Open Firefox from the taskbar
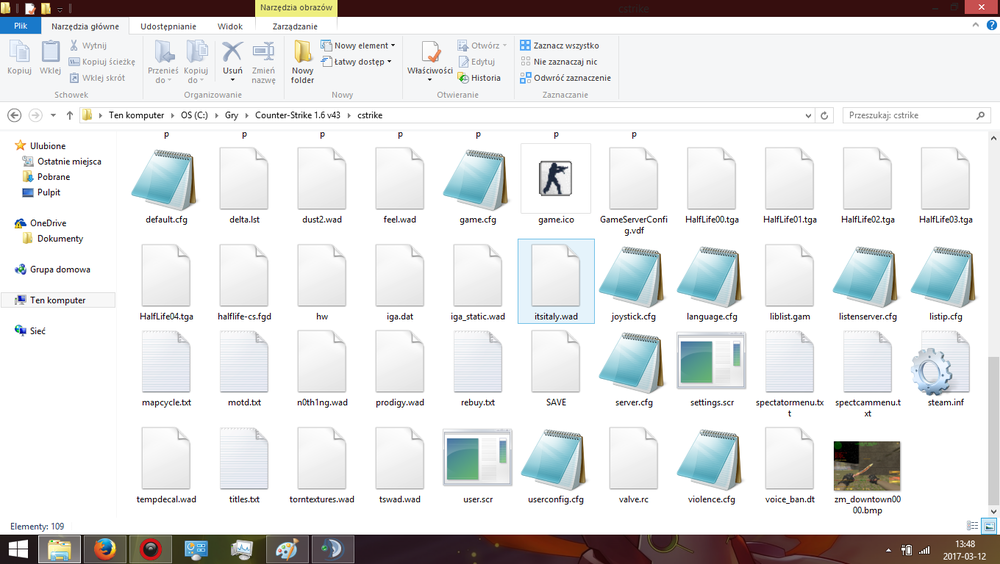This screenshot has height=564, width=1000. tap(106, 548)
